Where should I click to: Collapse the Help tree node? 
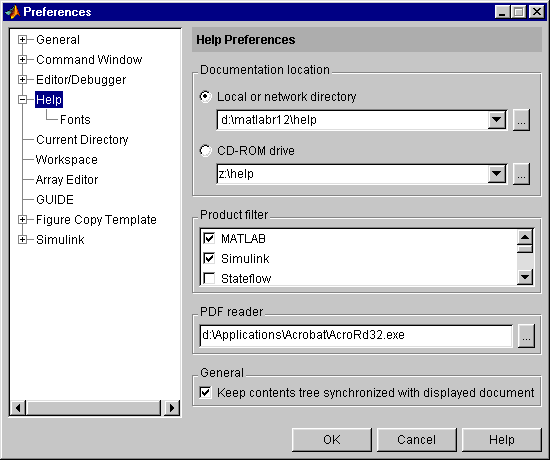coord(22,100)
